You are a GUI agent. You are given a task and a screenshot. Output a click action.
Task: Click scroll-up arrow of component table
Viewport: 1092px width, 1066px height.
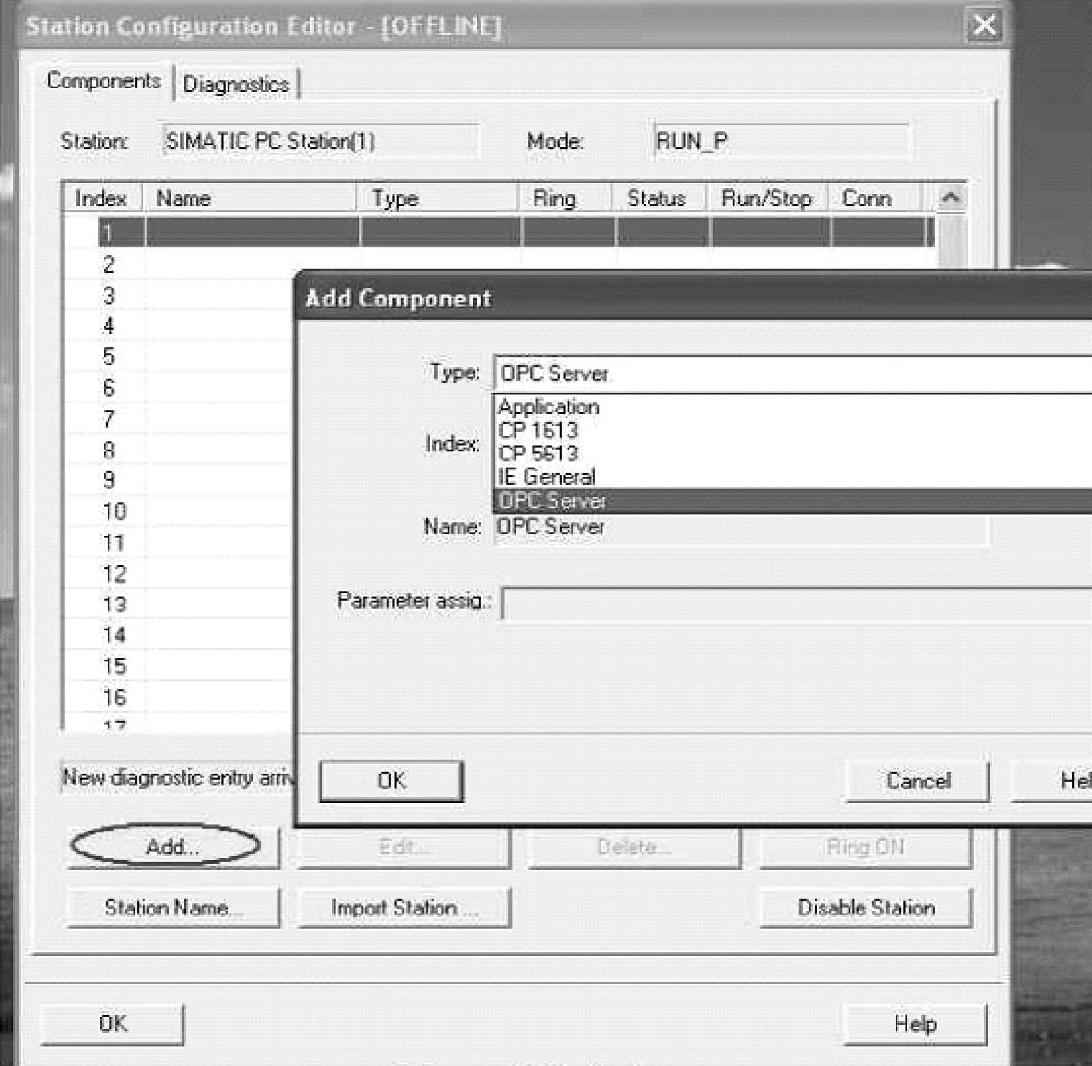pos(950,198)
